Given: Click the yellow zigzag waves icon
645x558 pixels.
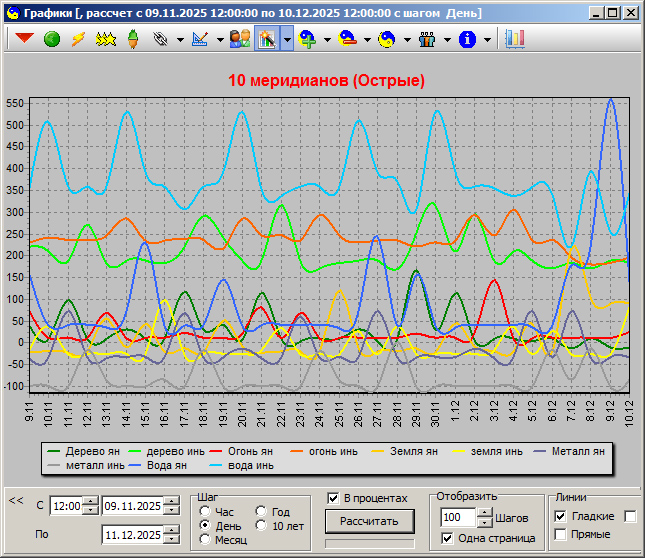Looking at the screenshot, I should [105, 39].
